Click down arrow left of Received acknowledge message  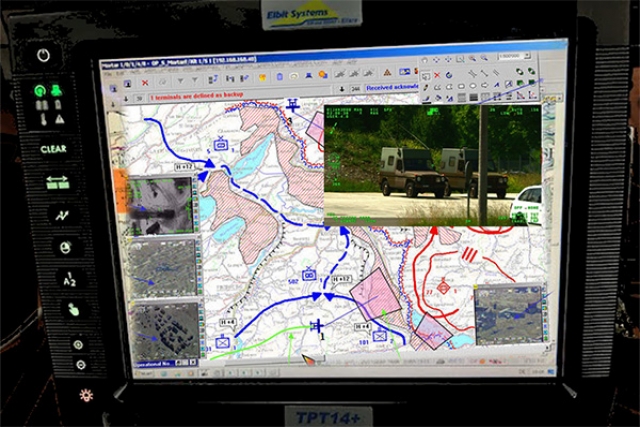(342, 89)
